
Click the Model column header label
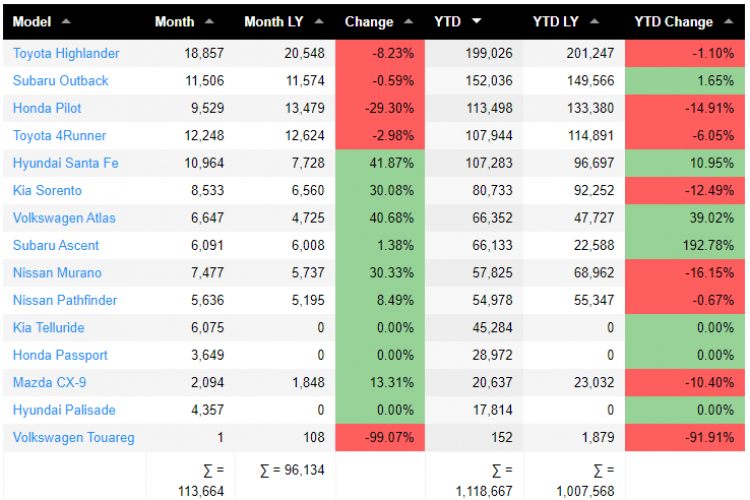tap(32, 22)
